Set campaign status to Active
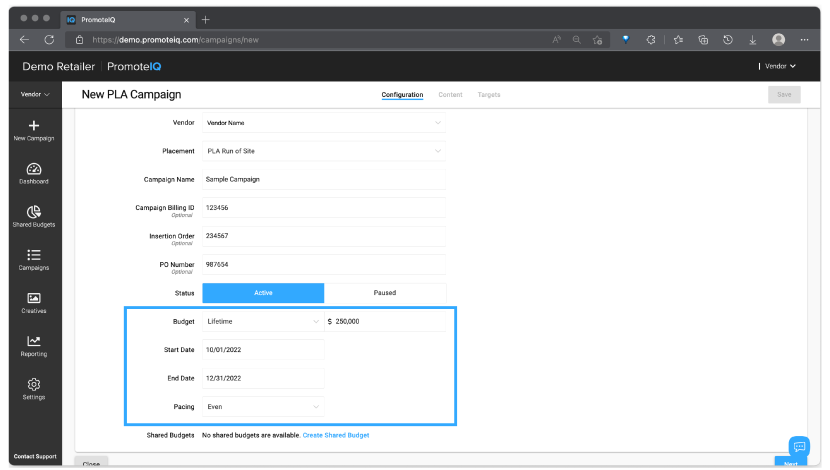 pos(263,293)
